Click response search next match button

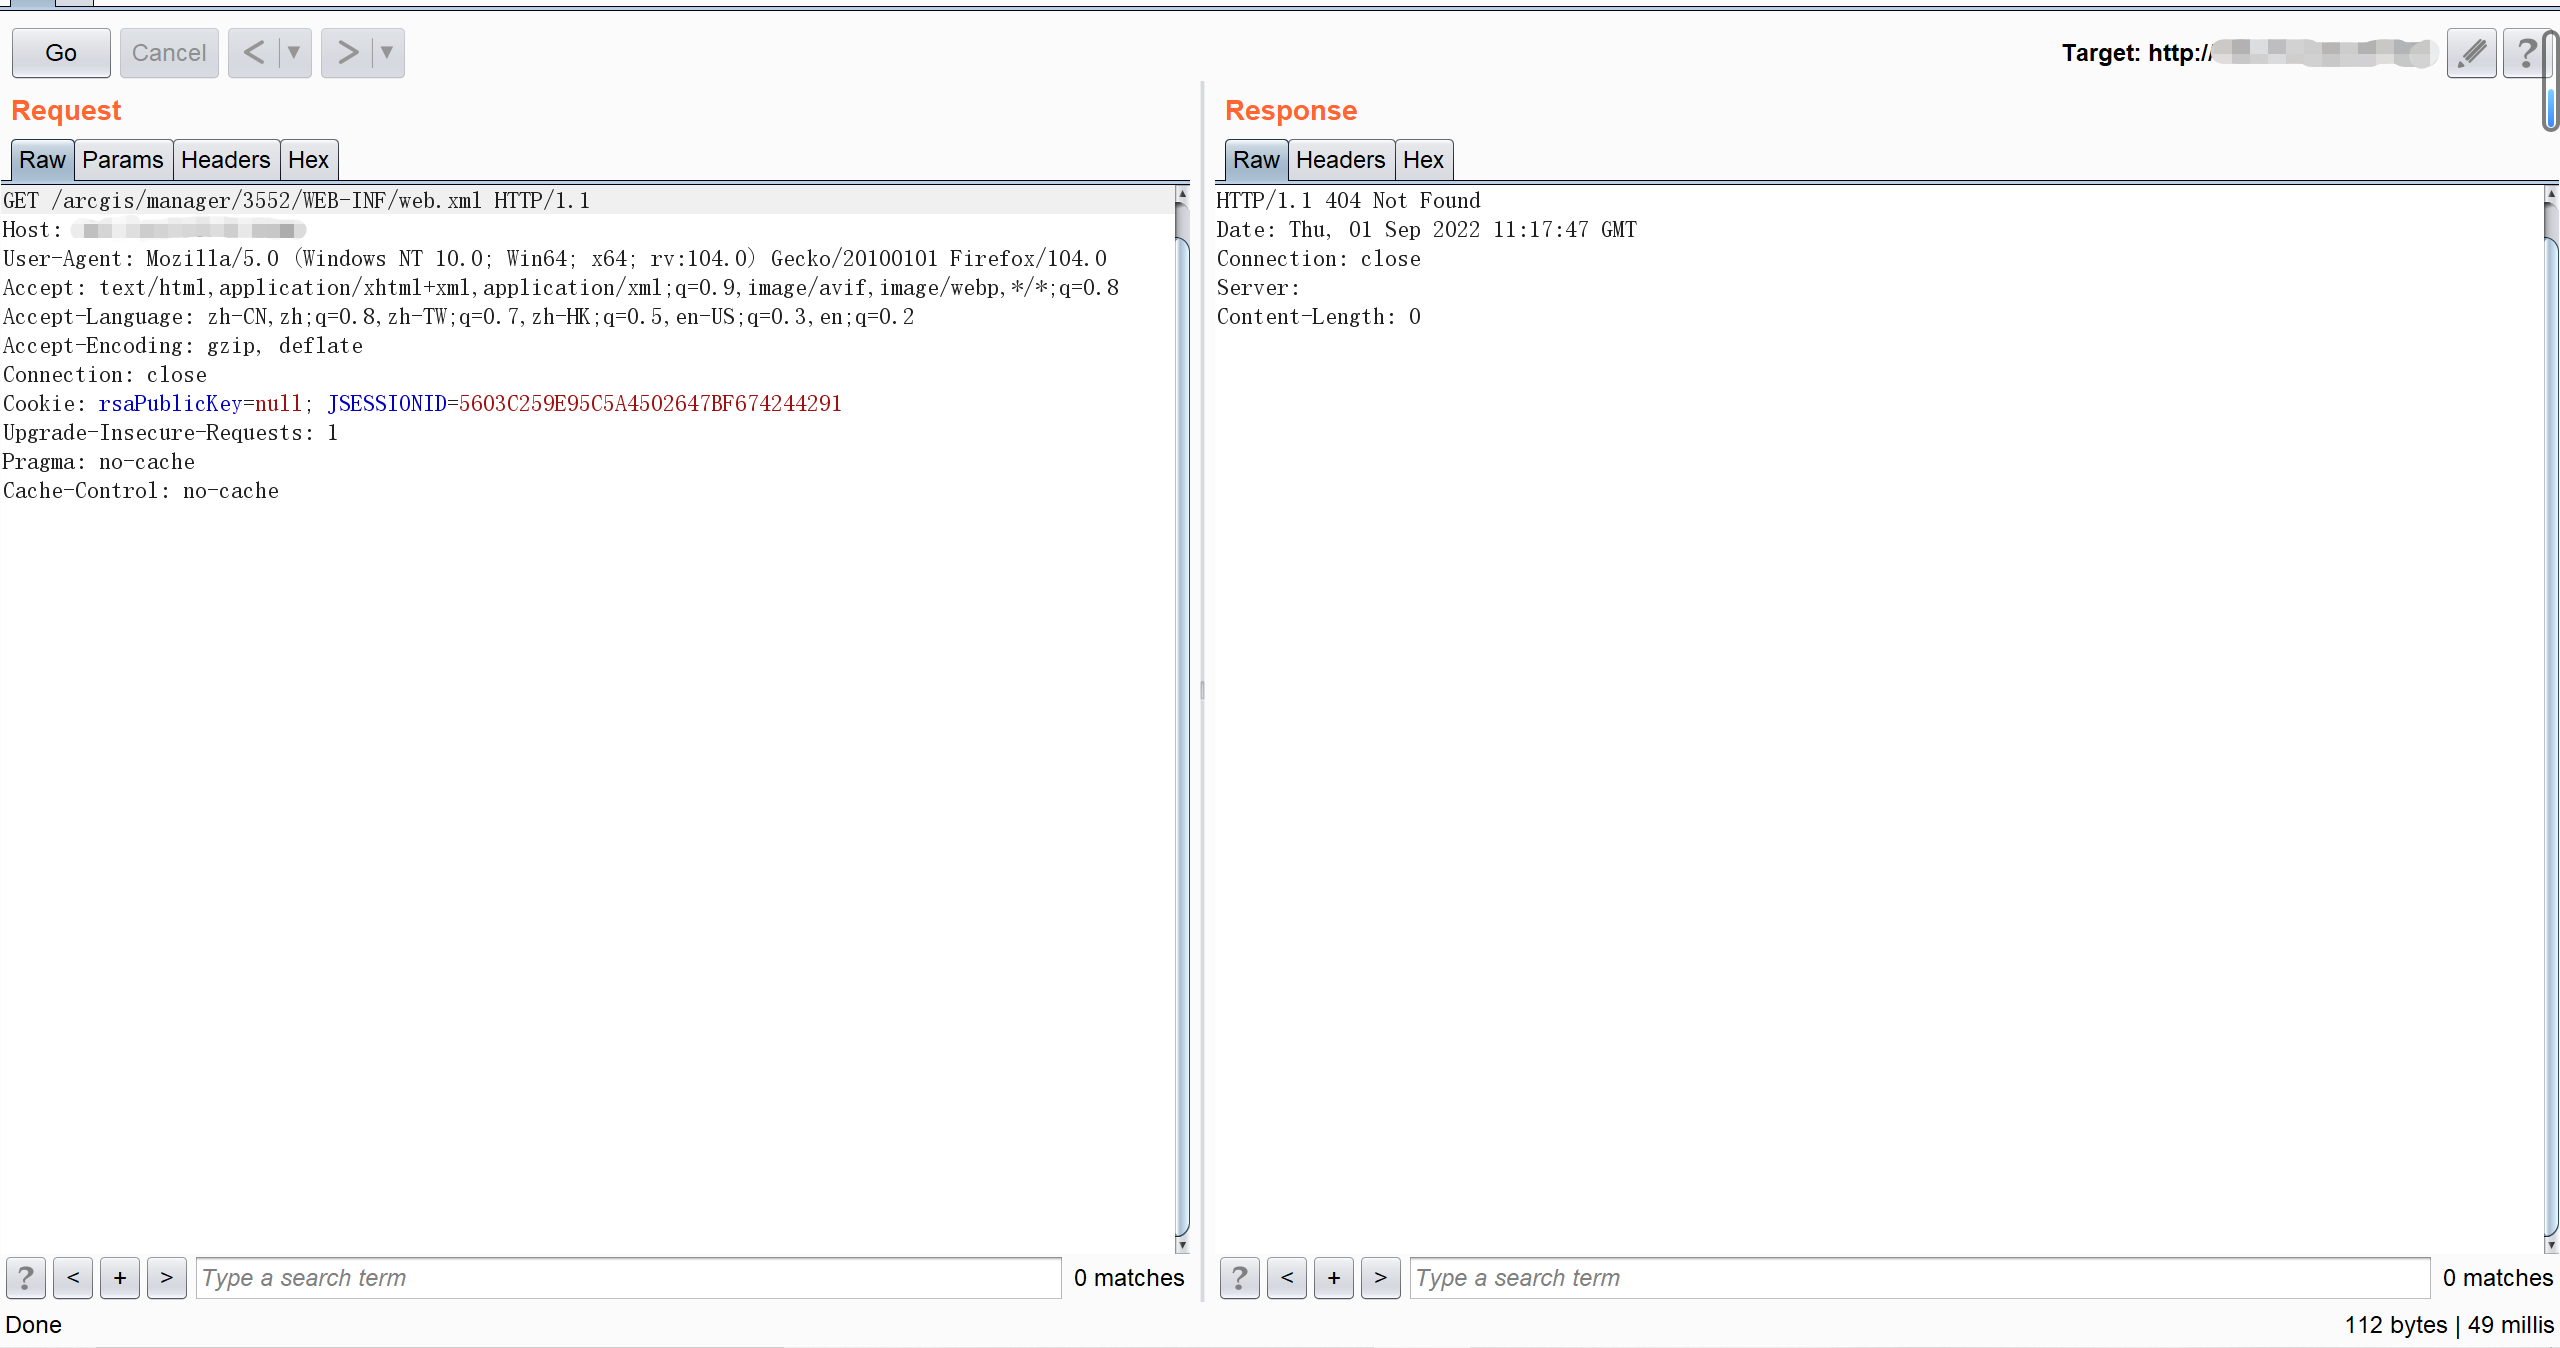point(1380,1278)
